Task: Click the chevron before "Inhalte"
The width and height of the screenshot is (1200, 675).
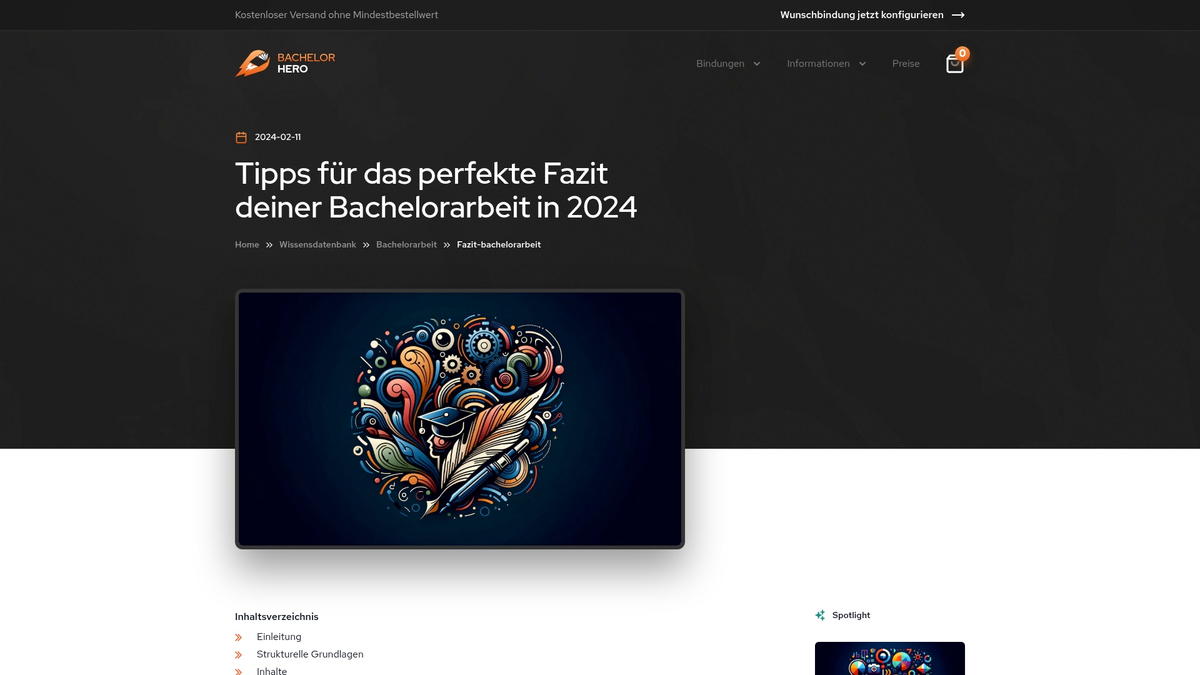Action: pyautogui.click(x=238, y=671)
